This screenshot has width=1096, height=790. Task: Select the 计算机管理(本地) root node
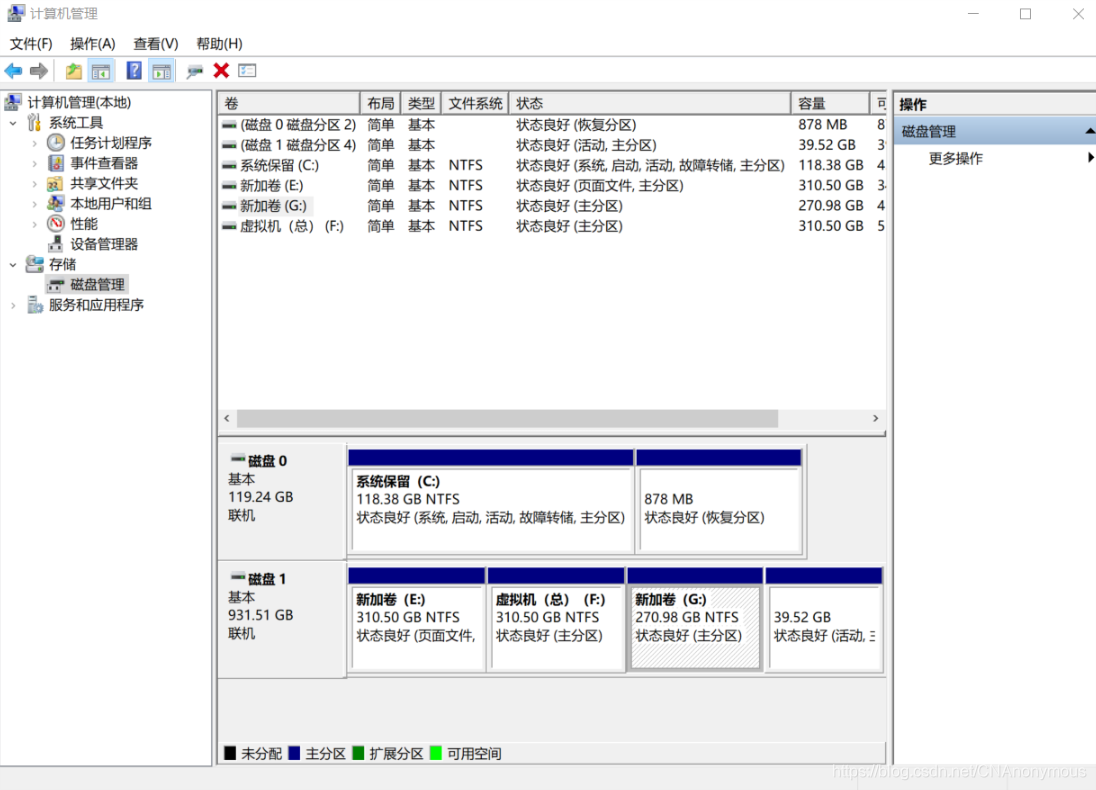pyautogui.click(x=79, y=102)
